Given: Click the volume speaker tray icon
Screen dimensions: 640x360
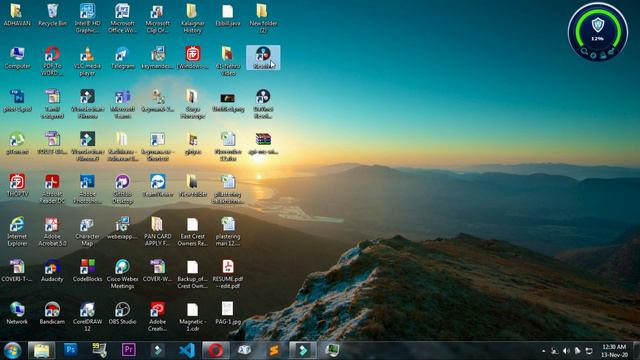Looking at the screenshot, I should [x=566, y=351].
